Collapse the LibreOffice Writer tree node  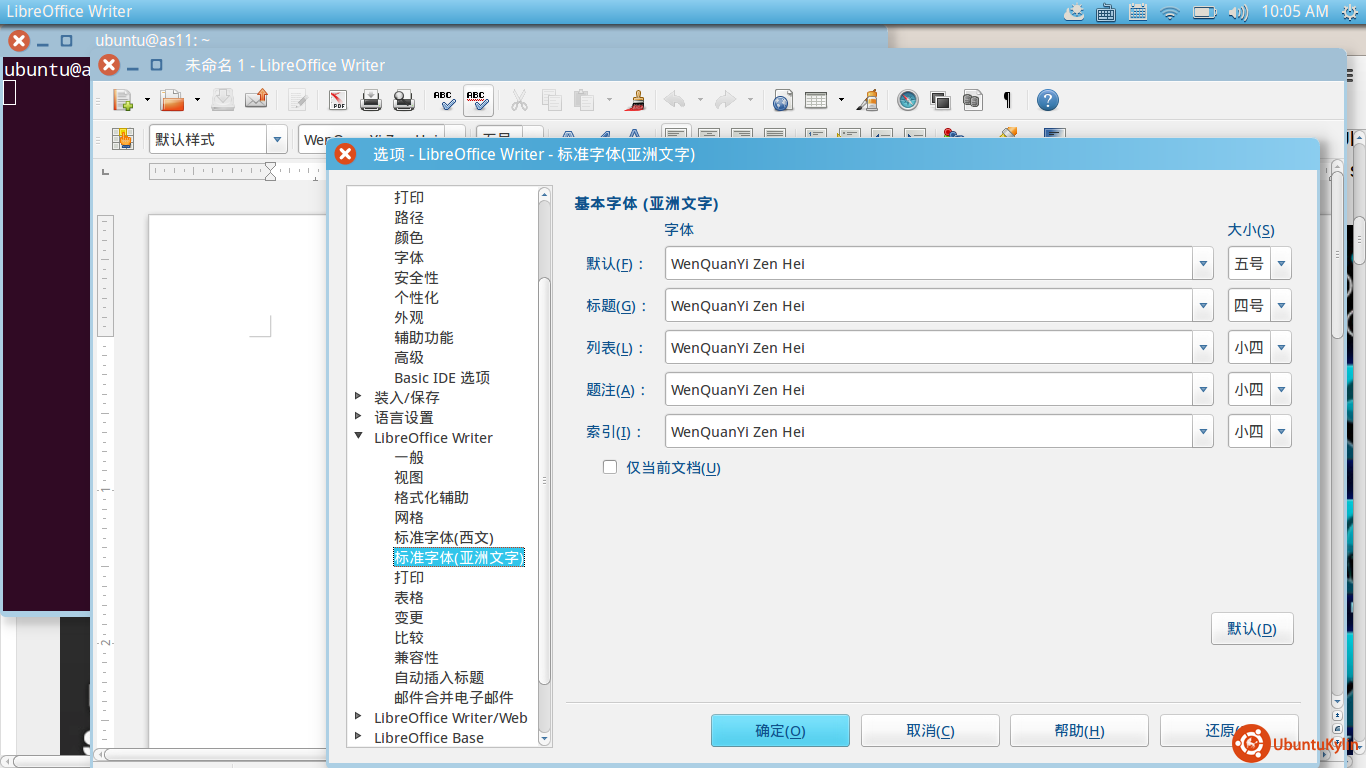(x=359, y=437)
